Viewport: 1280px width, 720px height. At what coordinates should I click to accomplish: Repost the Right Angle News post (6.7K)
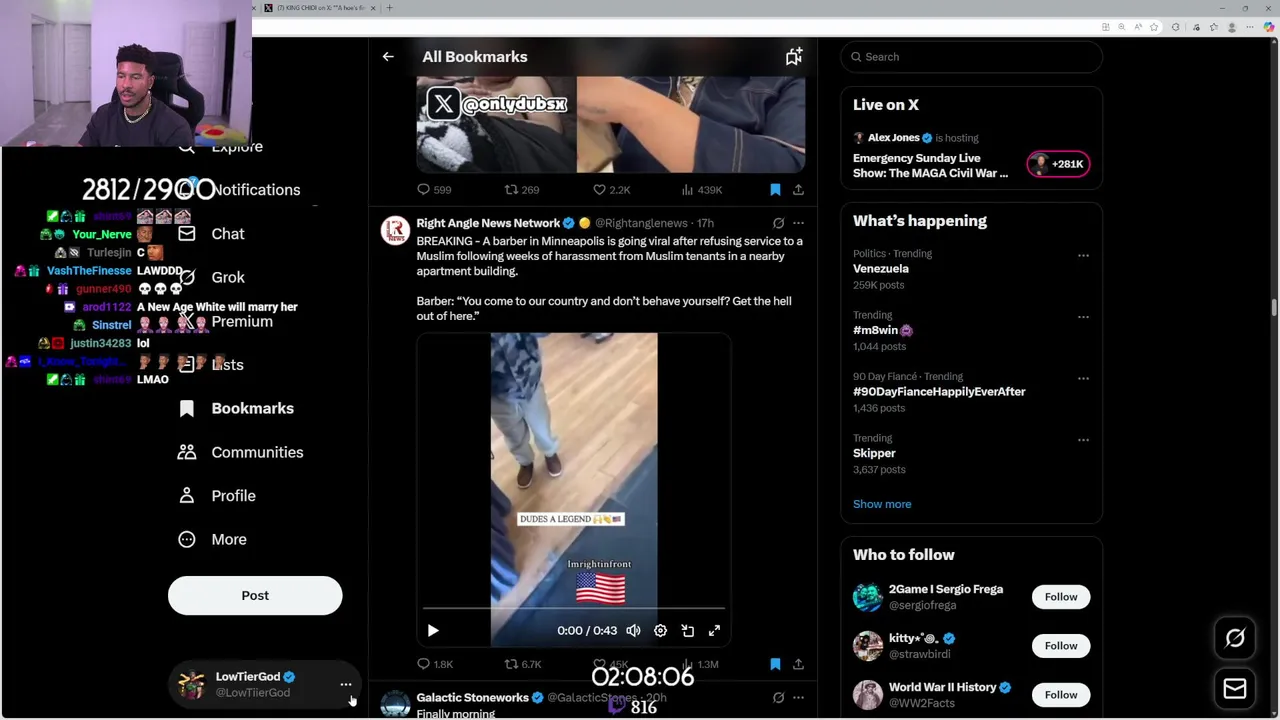point(523,664)
